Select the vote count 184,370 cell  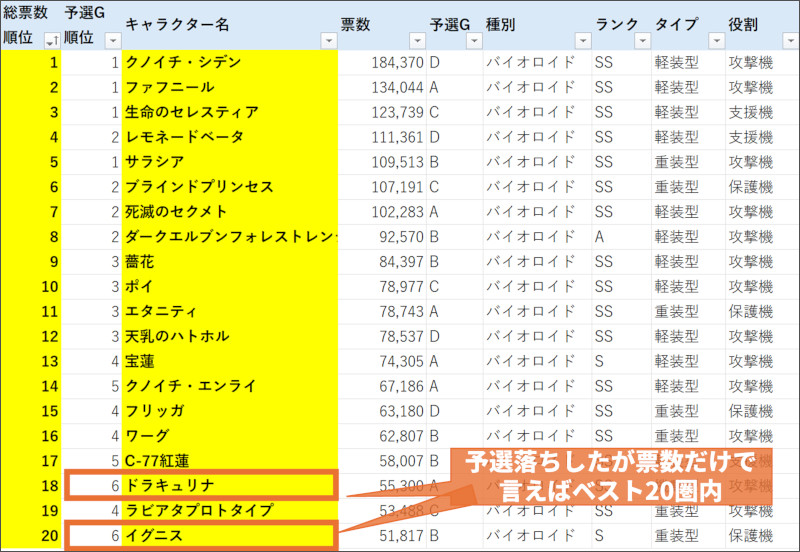tap(383, 62)
